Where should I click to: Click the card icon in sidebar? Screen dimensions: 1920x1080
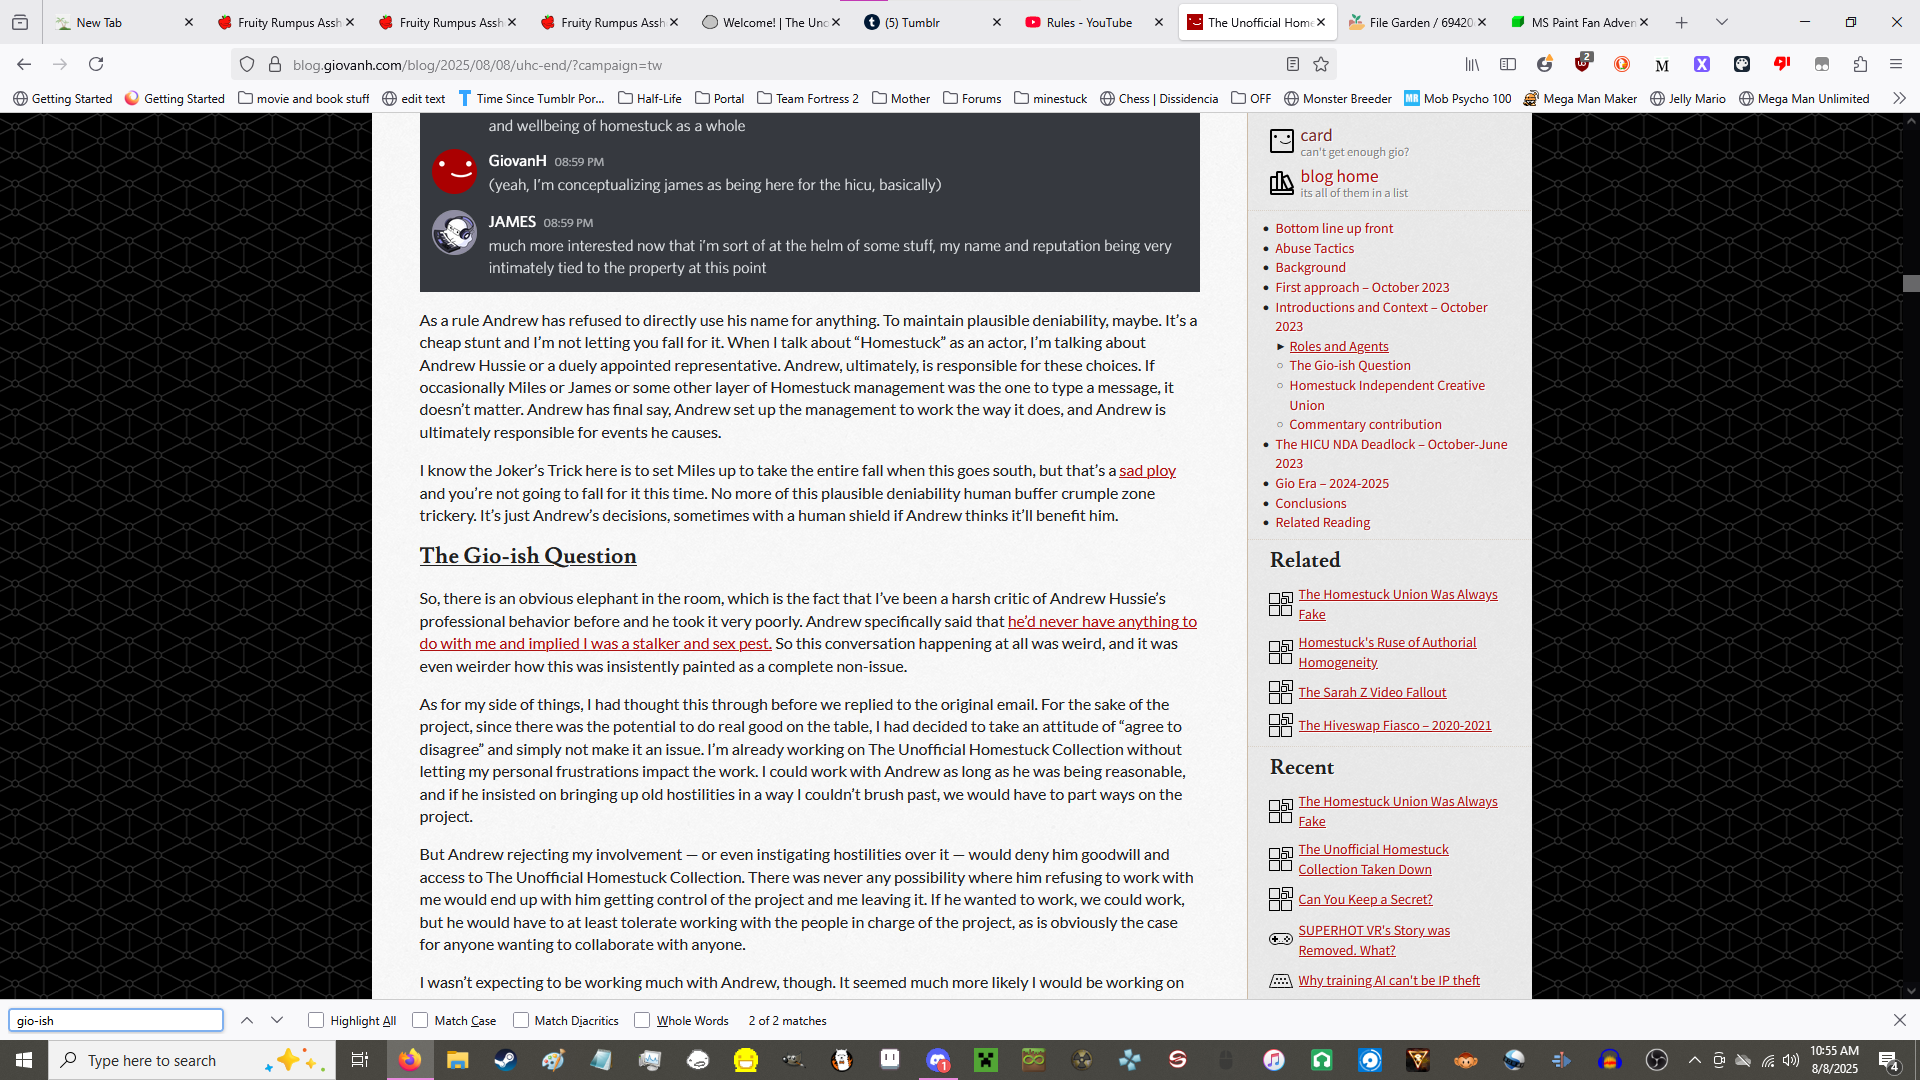[x=1281, y=141]
